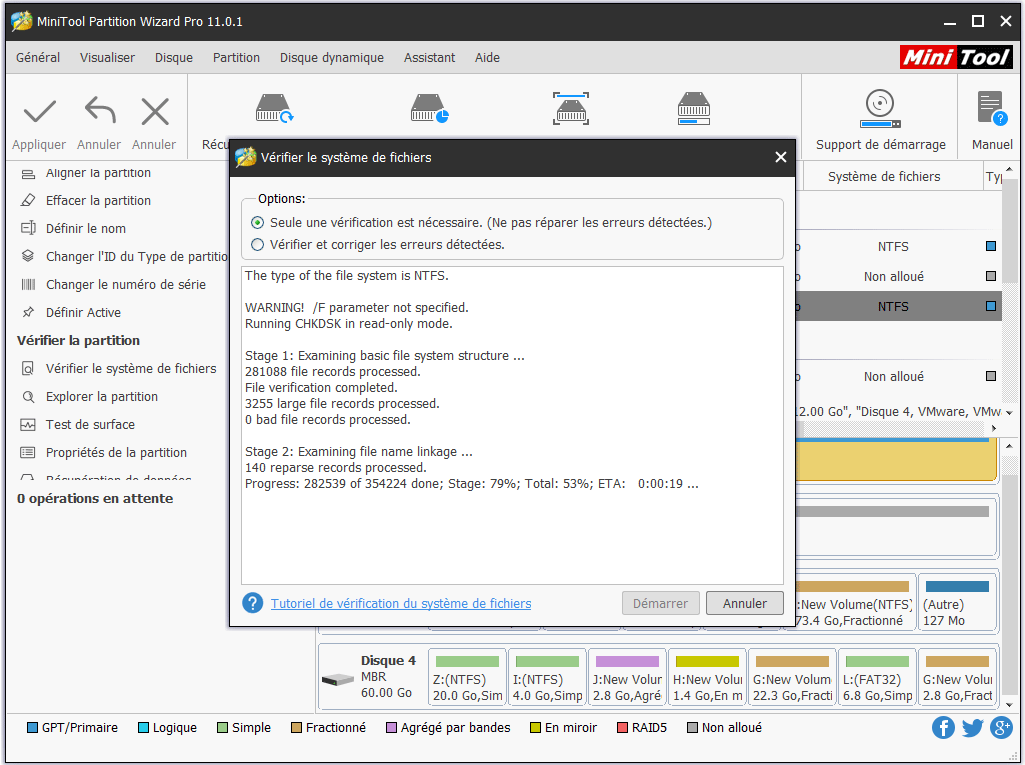Screen dimensions: 1025x765
Task: Click the En miroir legend color swatch
Action: click(x=535, y=728)
